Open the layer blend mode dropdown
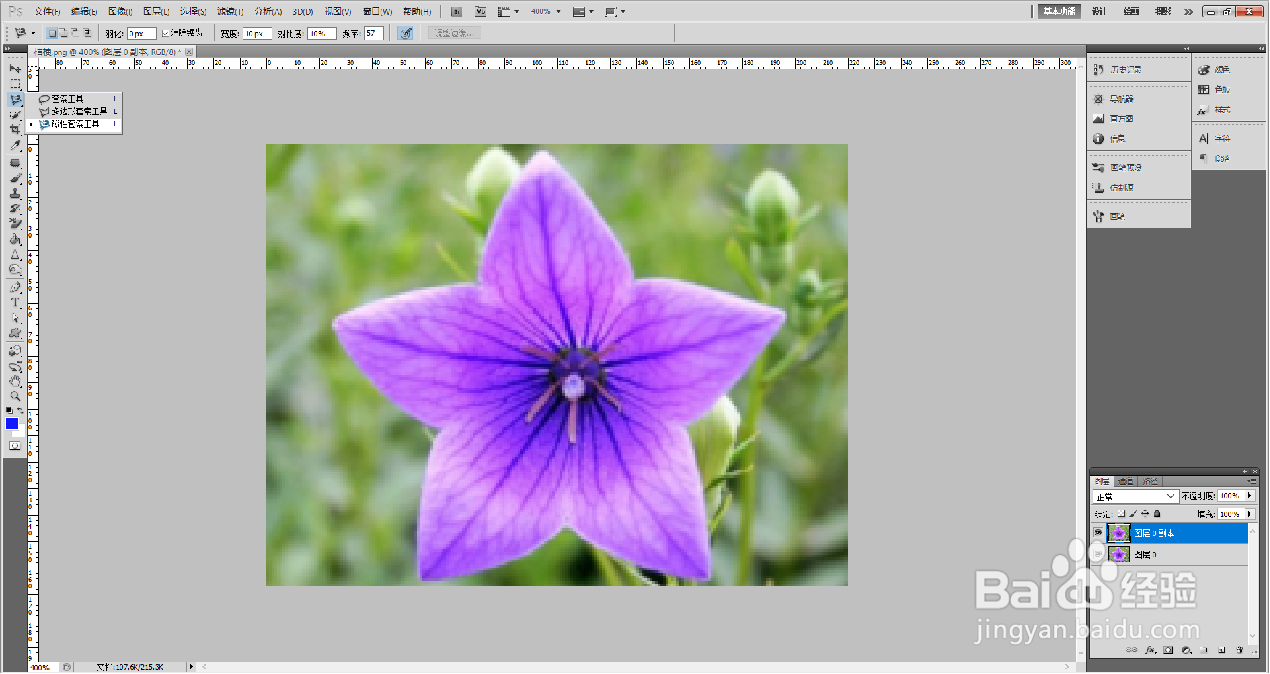 click(x=1135, y=496)
